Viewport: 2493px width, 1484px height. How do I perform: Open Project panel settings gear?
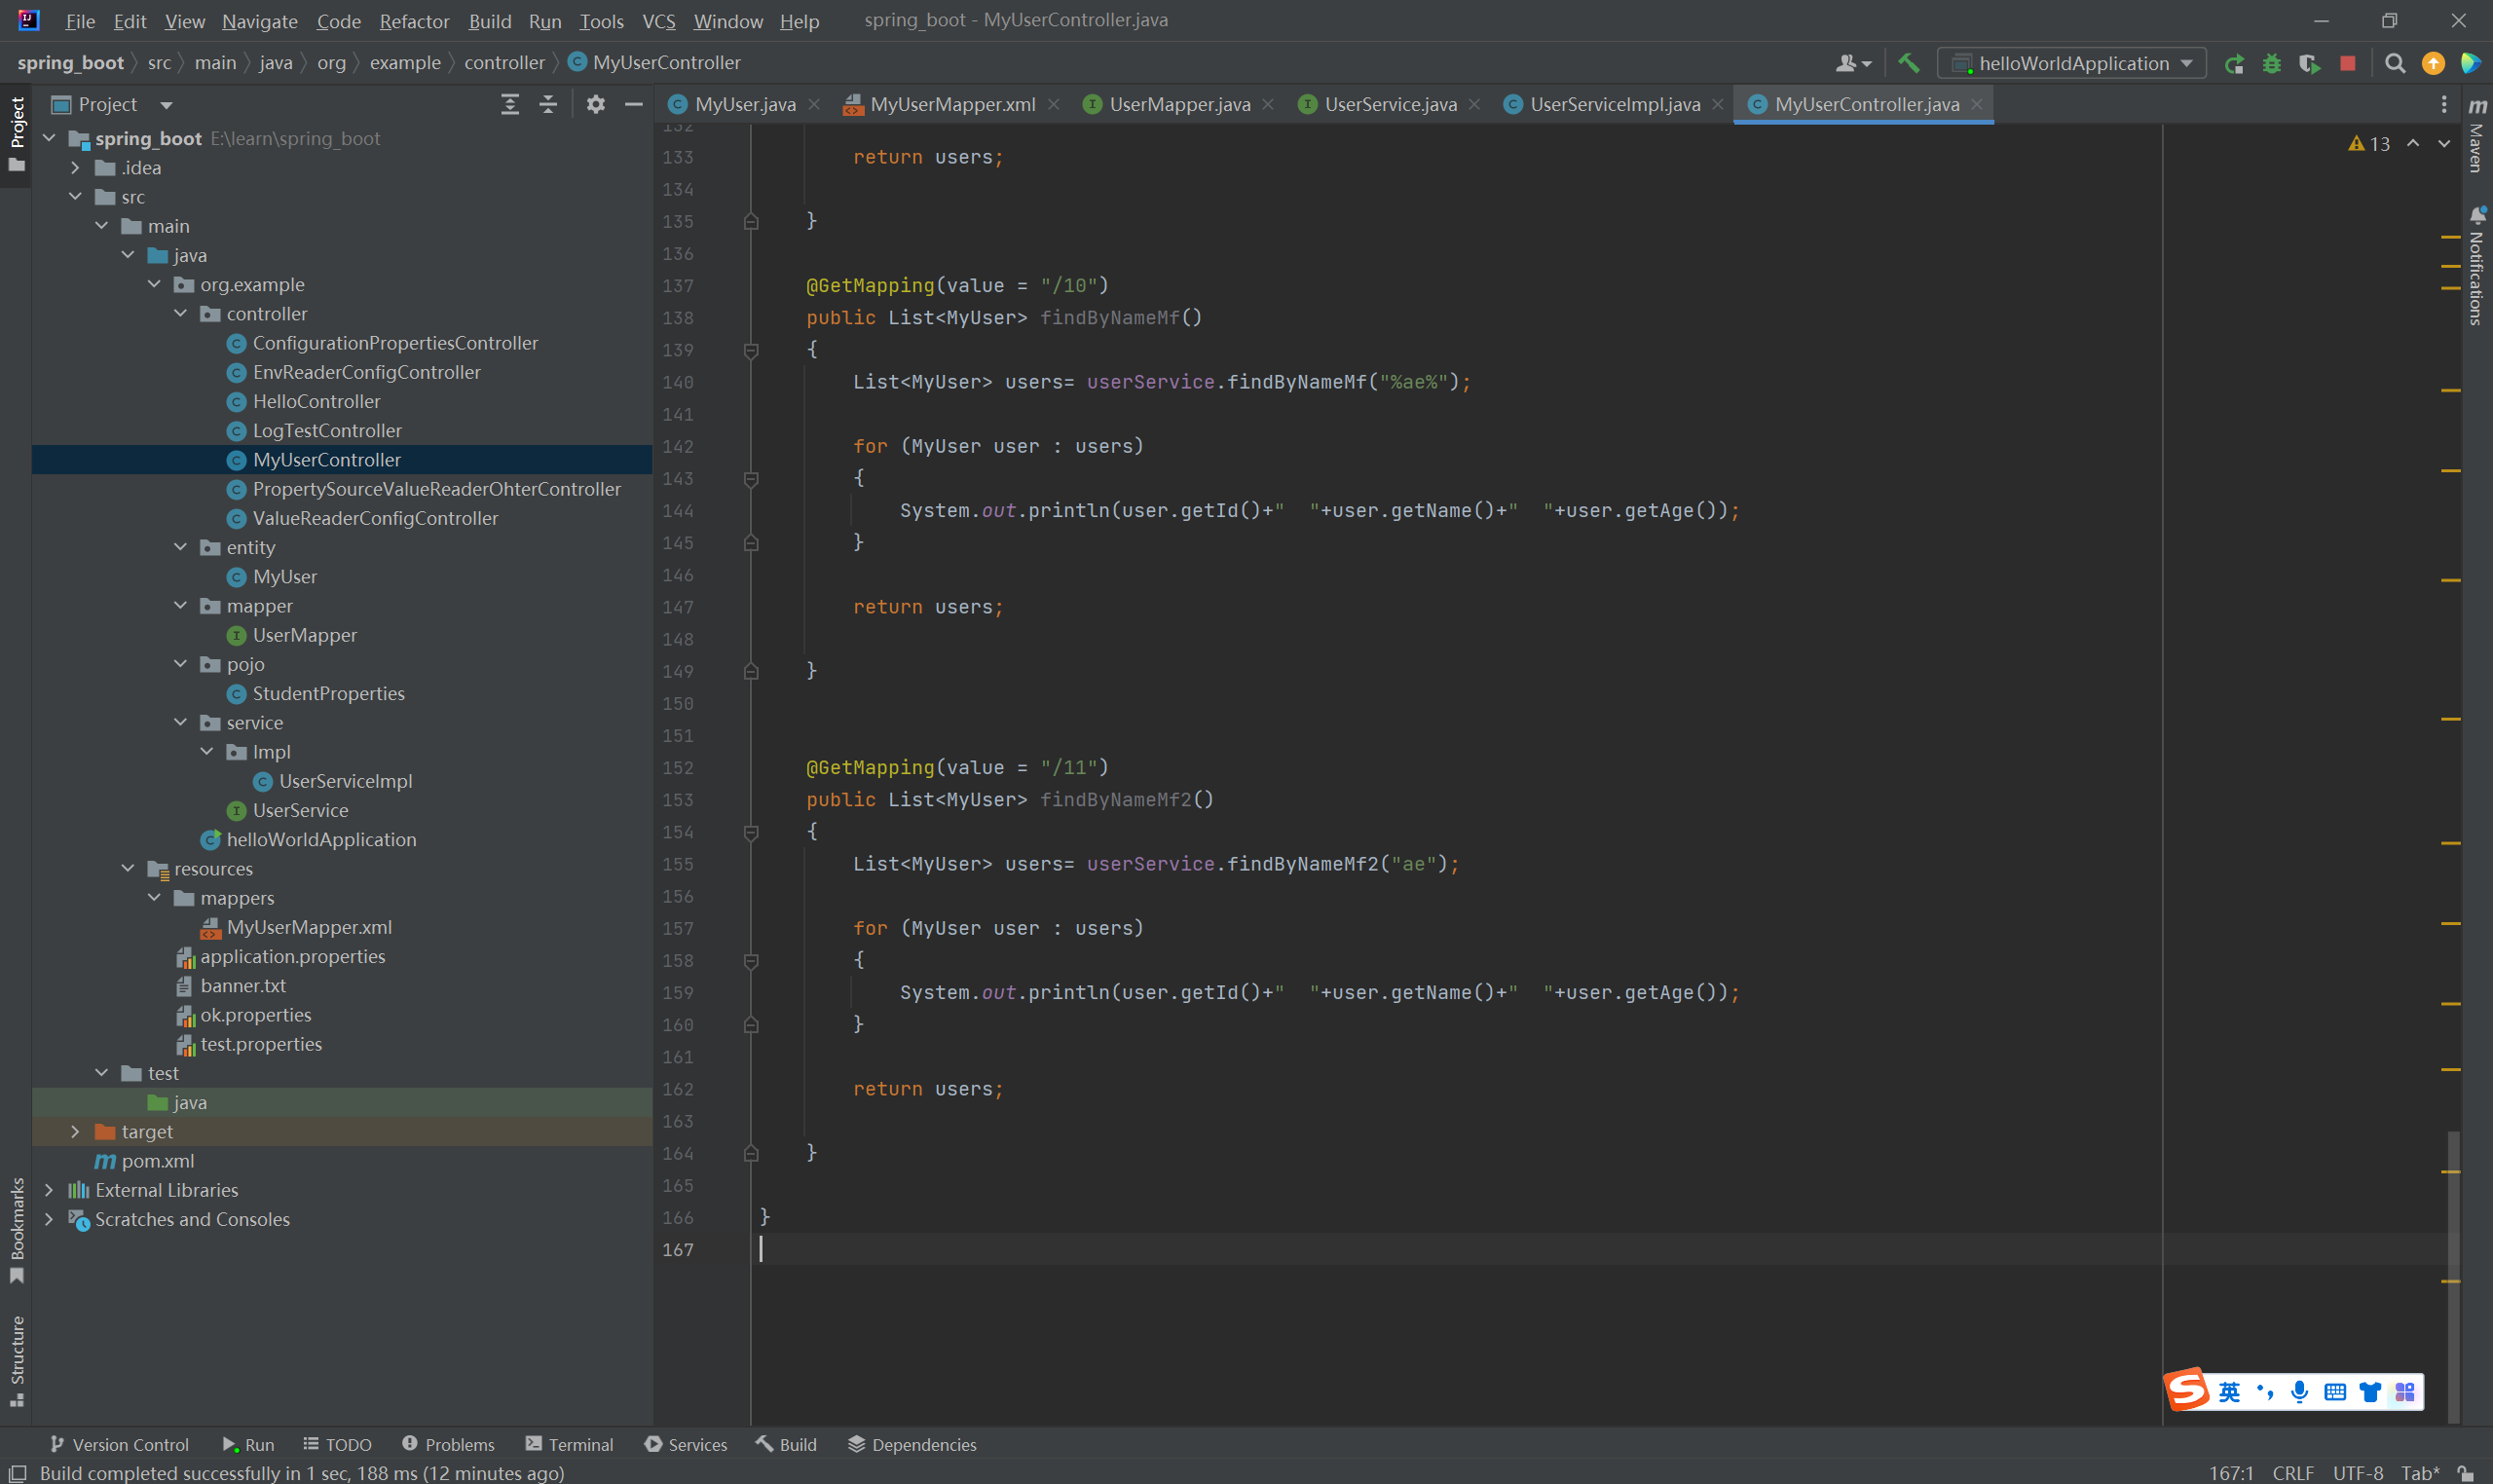(596, 104)
